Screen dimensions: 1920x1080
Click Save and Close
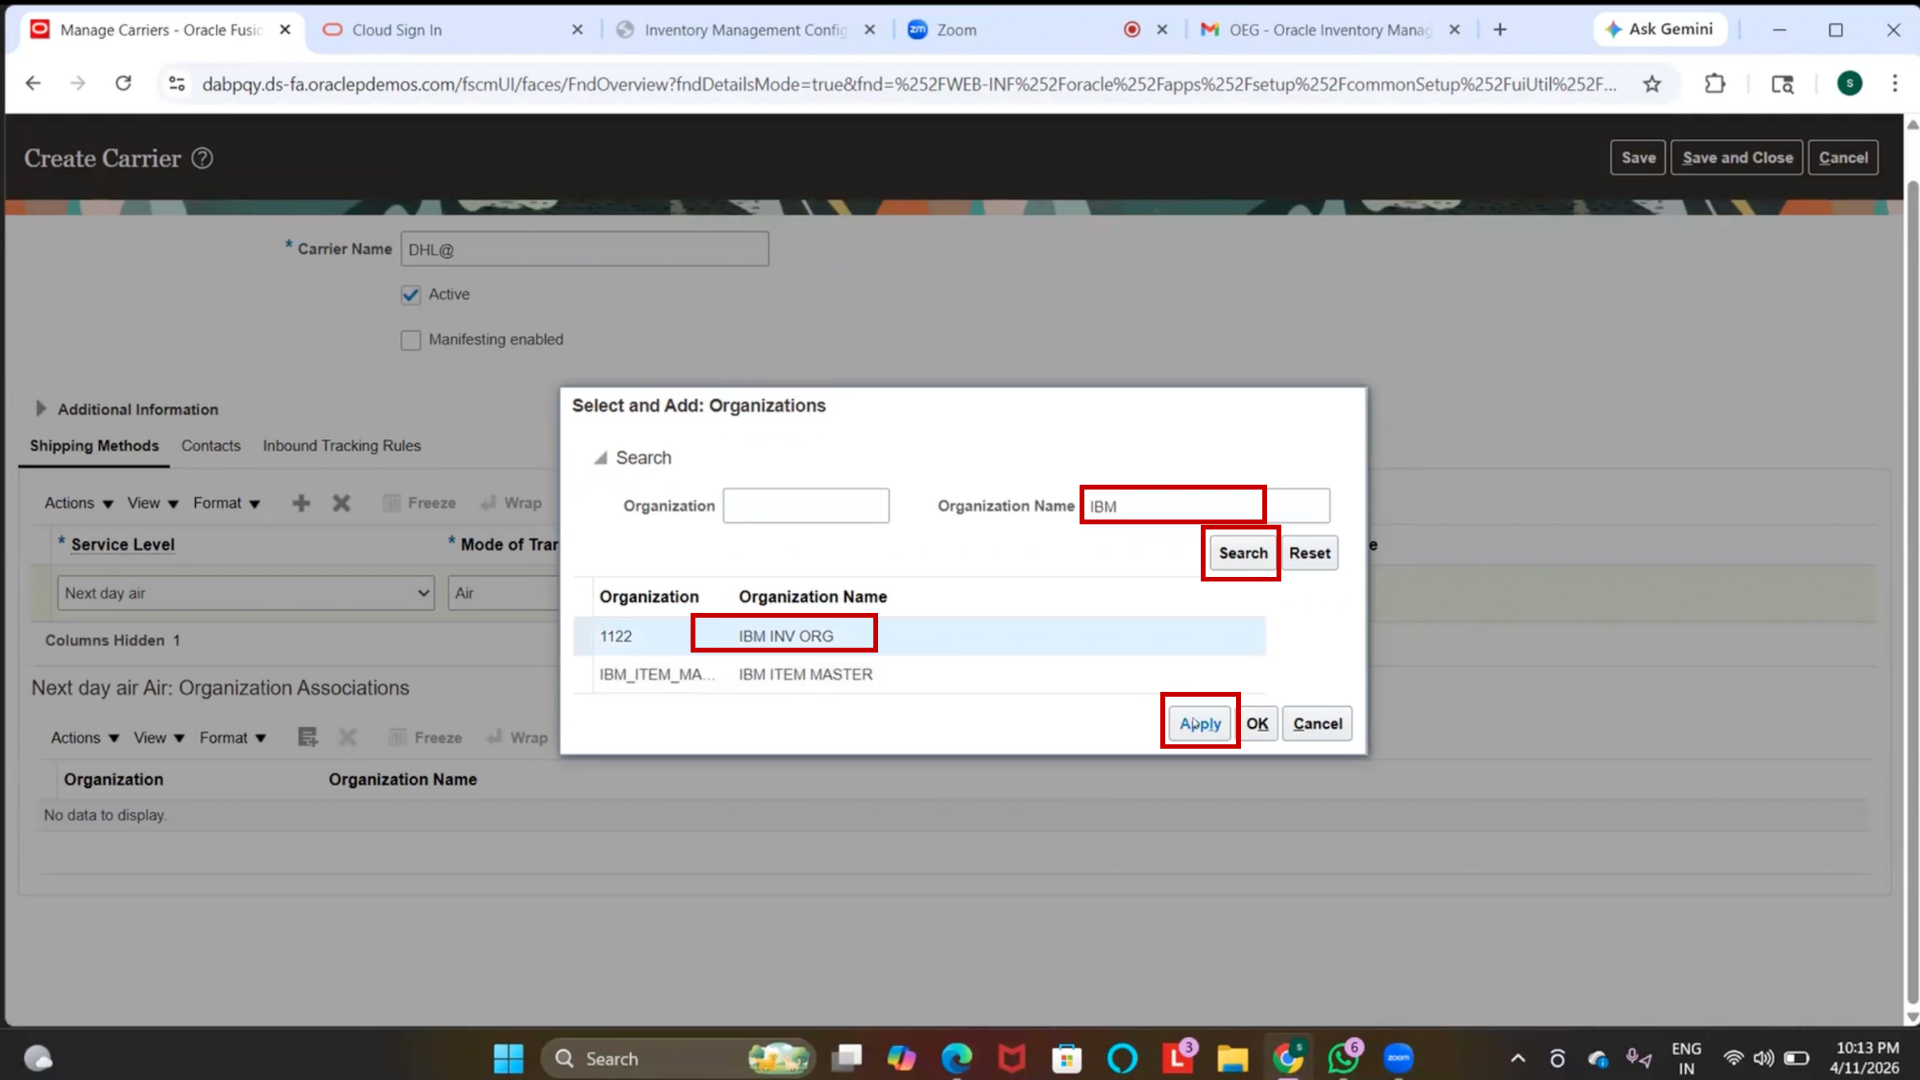click(x=1737, y=158)
